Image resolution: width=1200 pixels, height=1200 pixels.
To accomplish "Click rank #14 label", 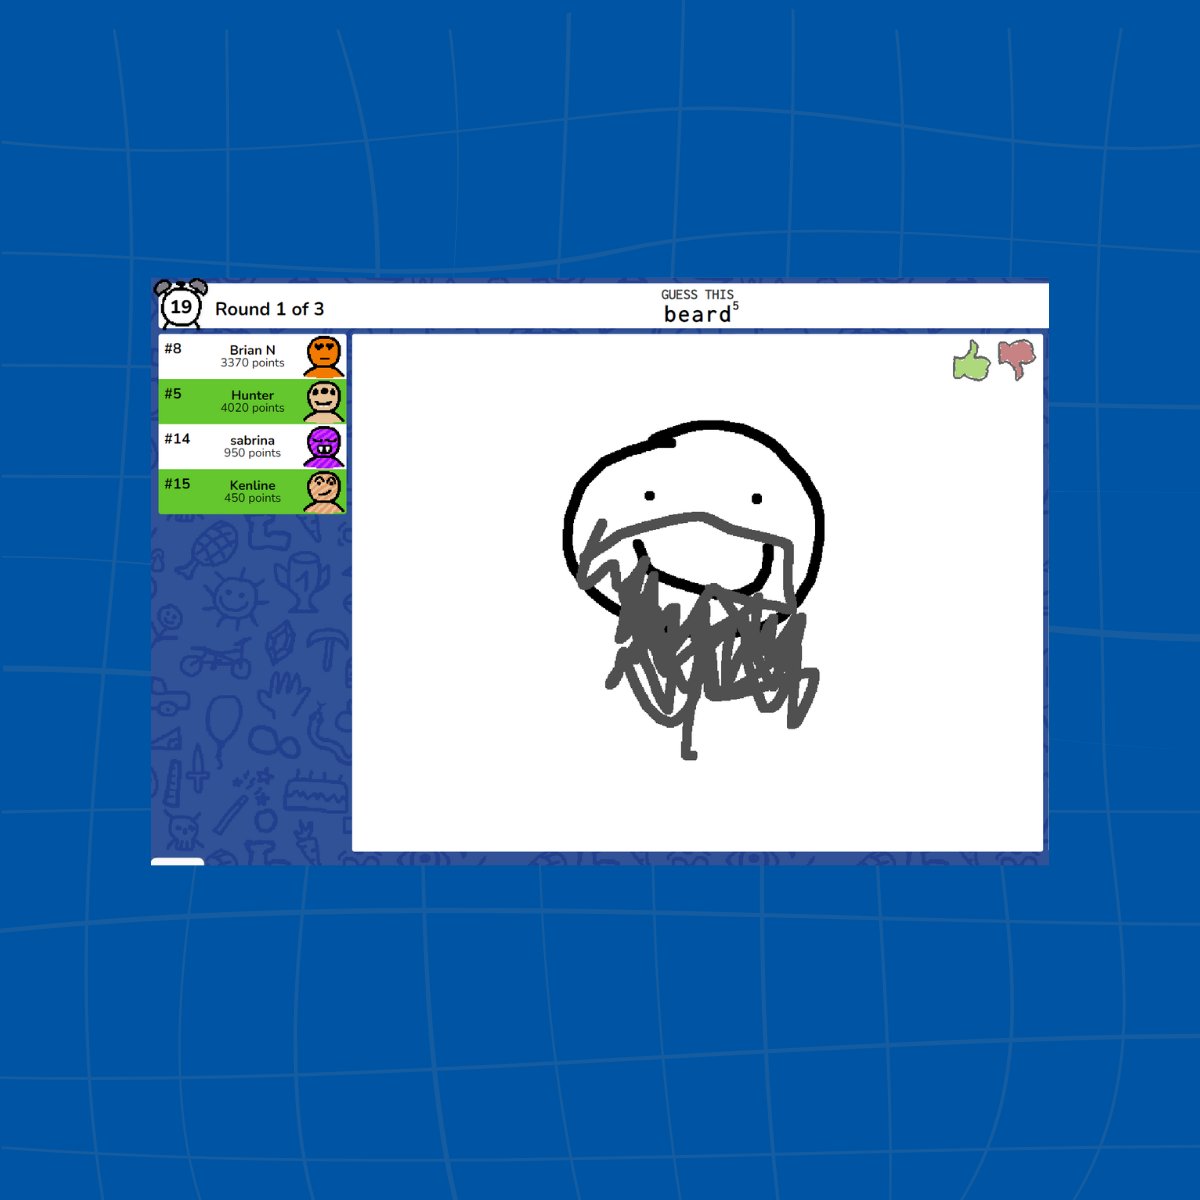I will tap(177, 439).
